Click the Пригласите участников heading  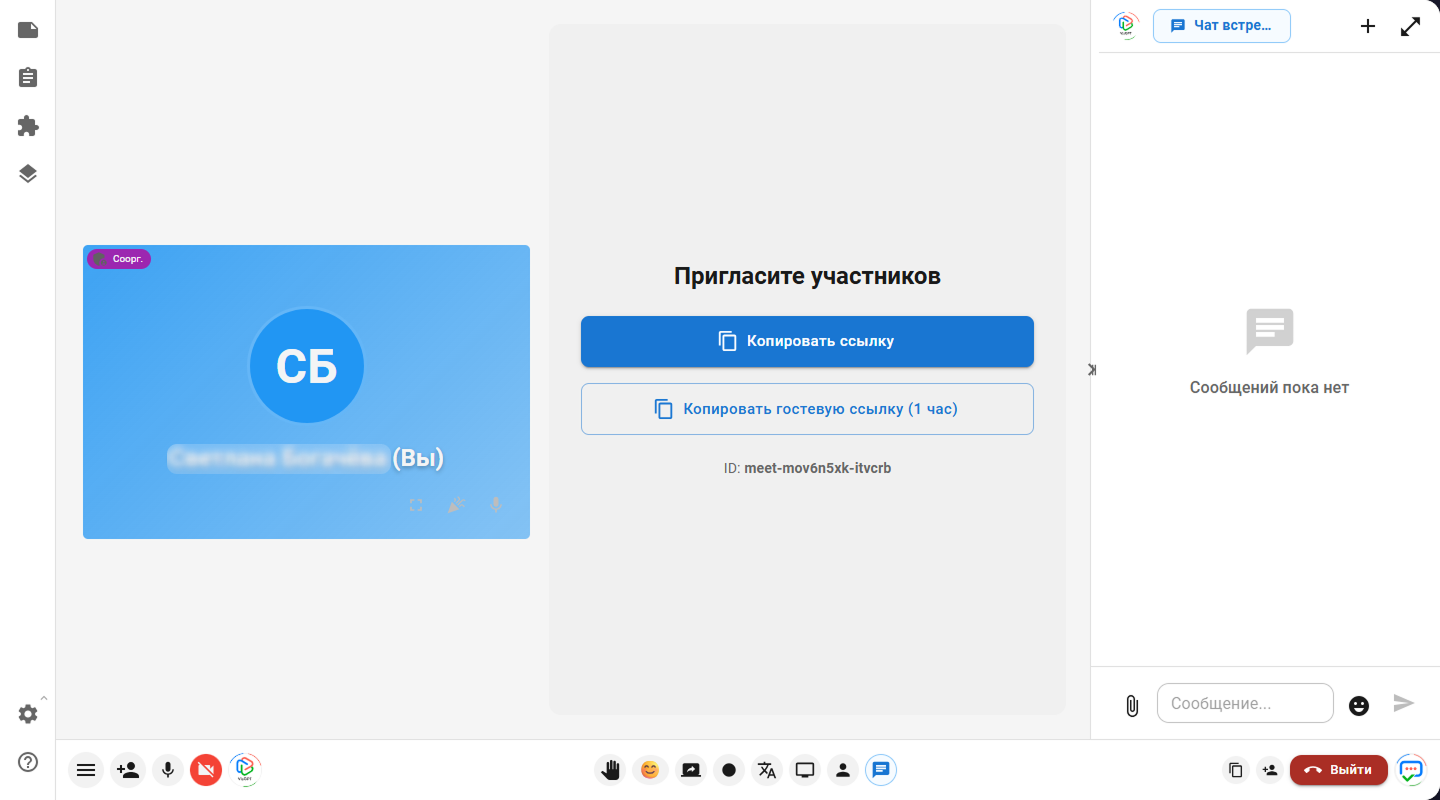pos(807,276)
